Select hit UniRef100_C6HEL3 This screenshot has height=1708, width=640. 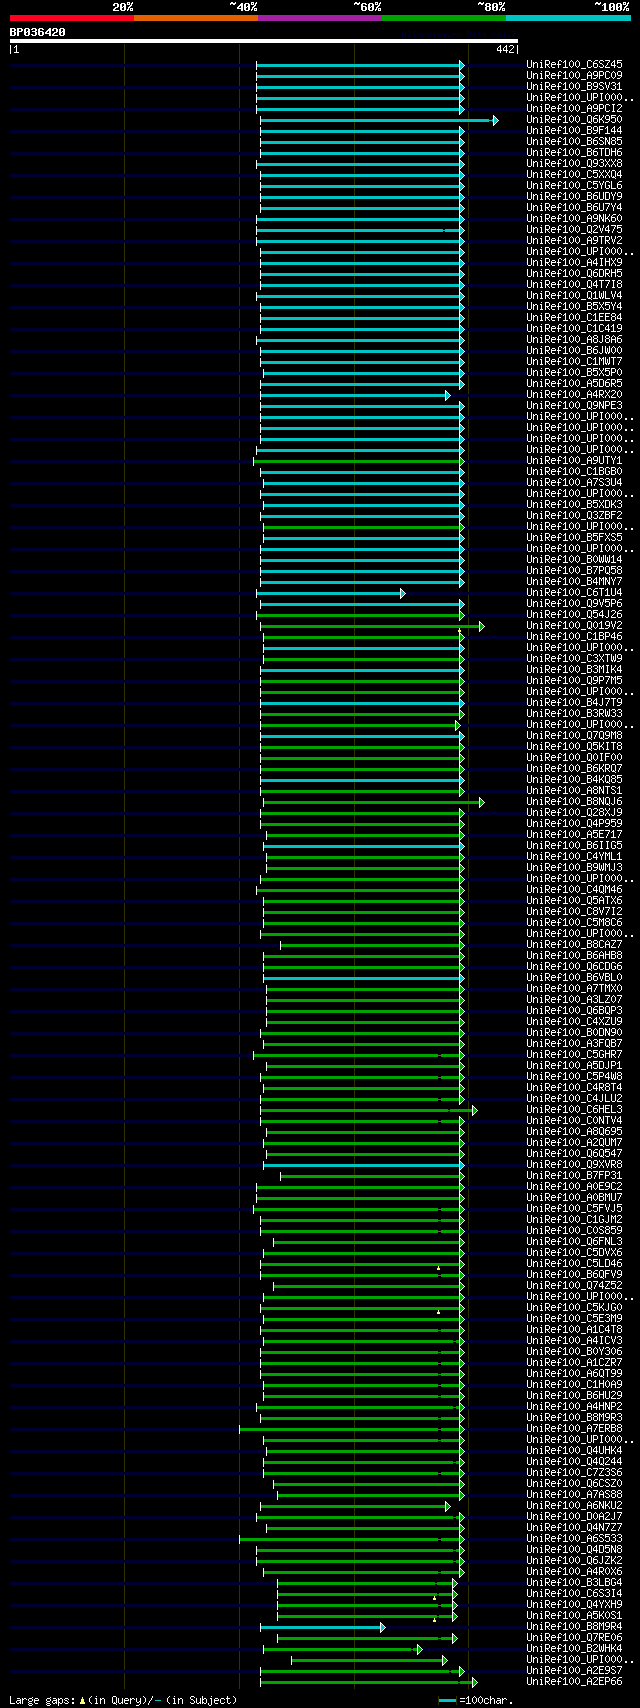(574, 1110)
